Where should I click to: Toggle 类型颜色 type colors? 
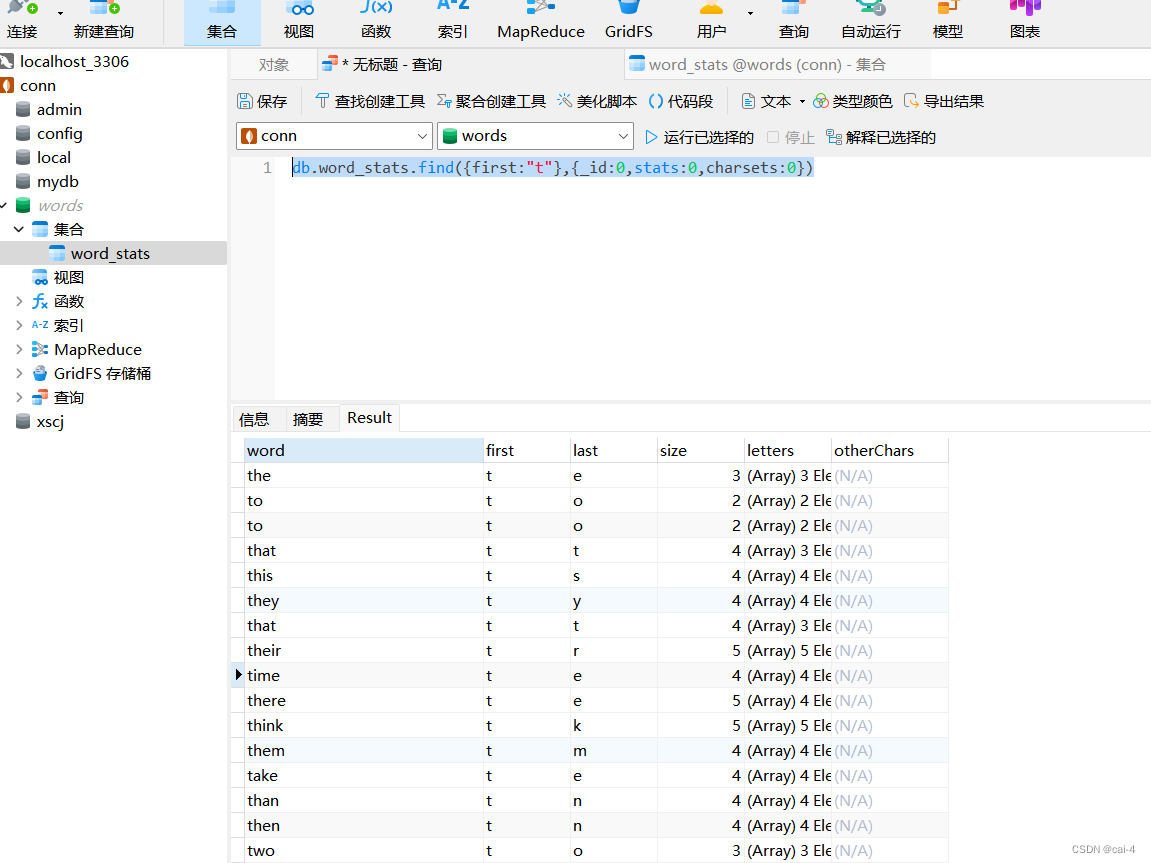(x=852, y=101)
